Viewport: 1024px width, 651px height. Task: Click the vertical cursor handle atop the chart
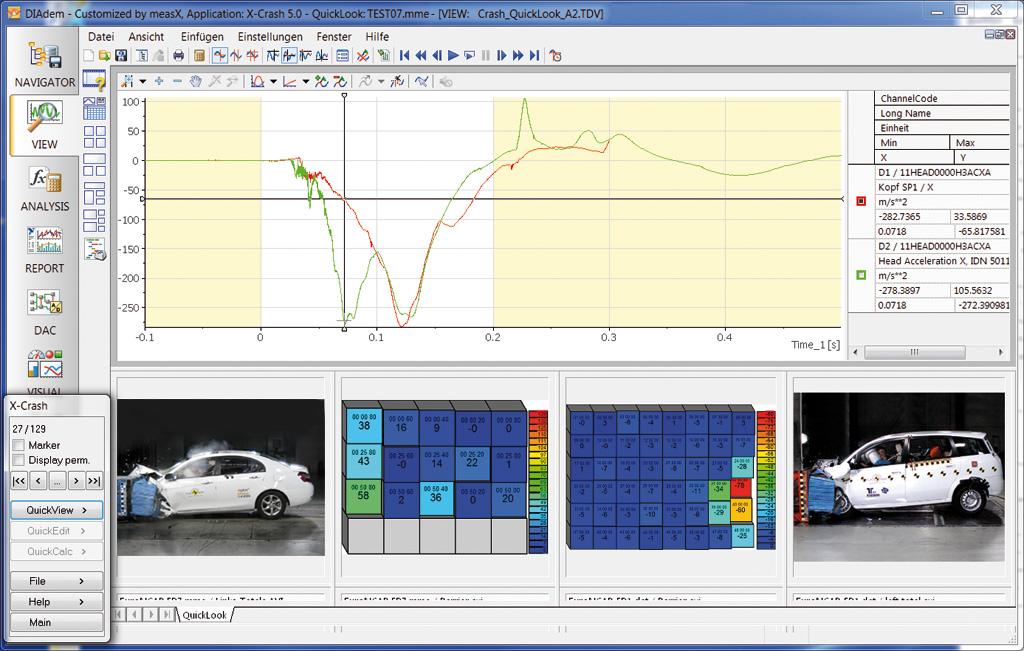(x=344, y=95)
